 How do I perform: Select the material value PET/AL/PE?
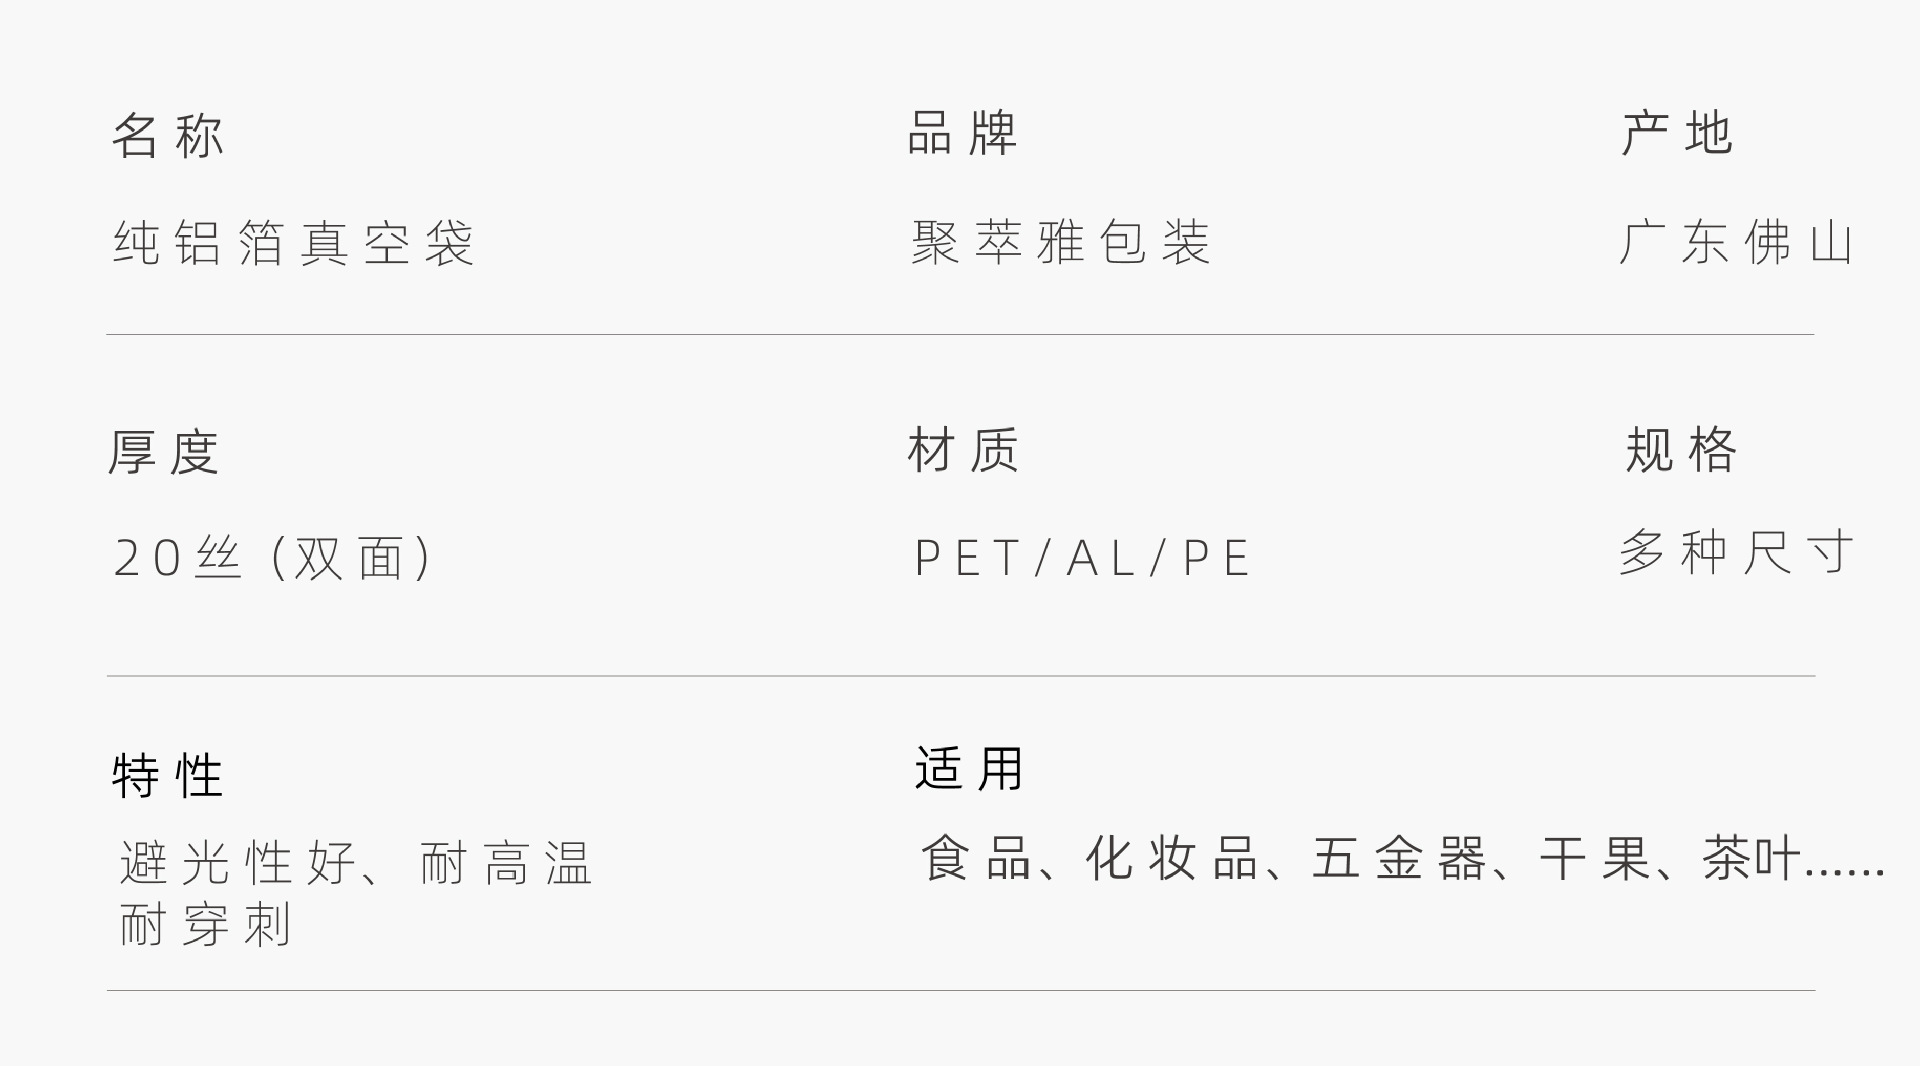[1083, 558]
